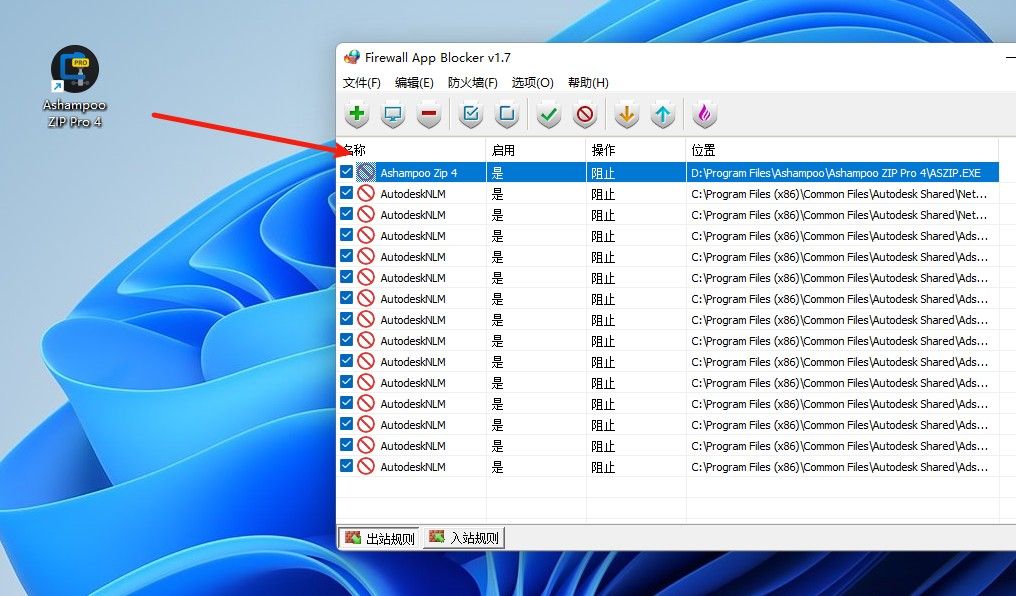This screenshot has height=596, width=1016.
Task: Click the monitor Add Process toolbar icon
Action: 393,115
